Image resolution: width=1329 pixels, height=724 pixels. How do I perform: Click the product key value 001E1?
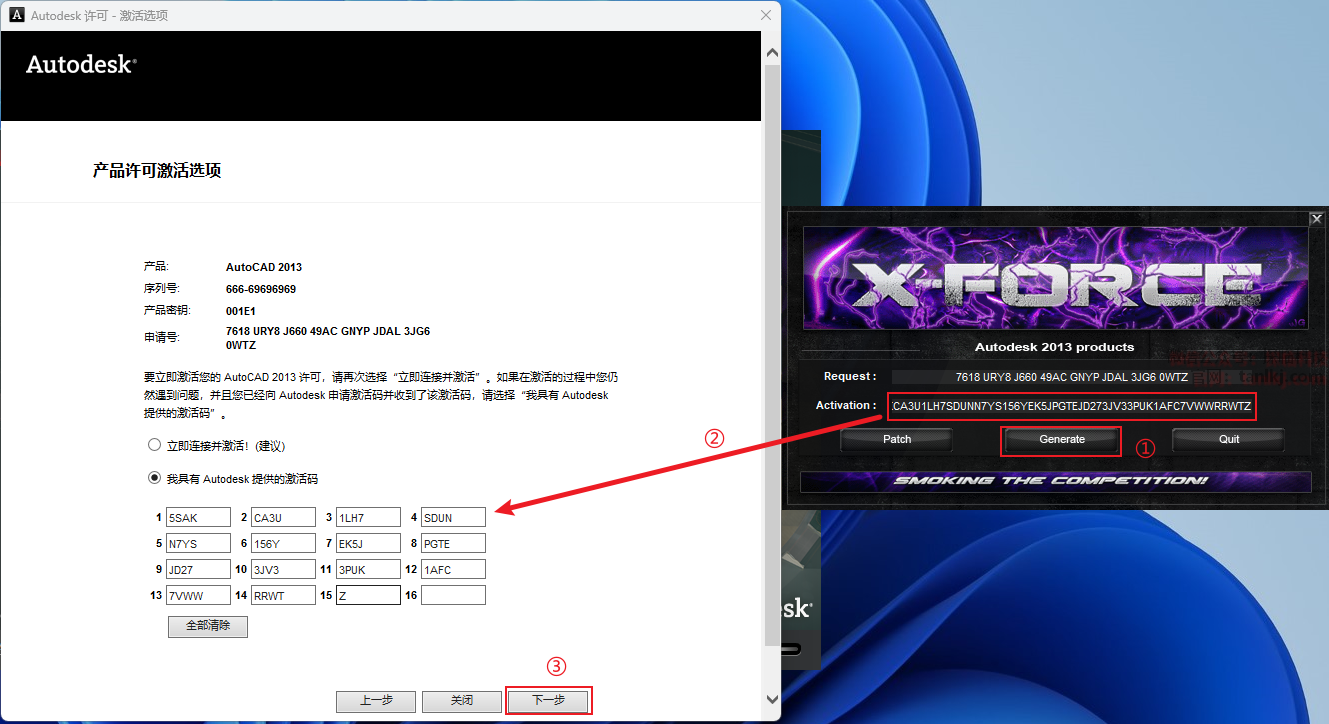[x=241, y=311]
